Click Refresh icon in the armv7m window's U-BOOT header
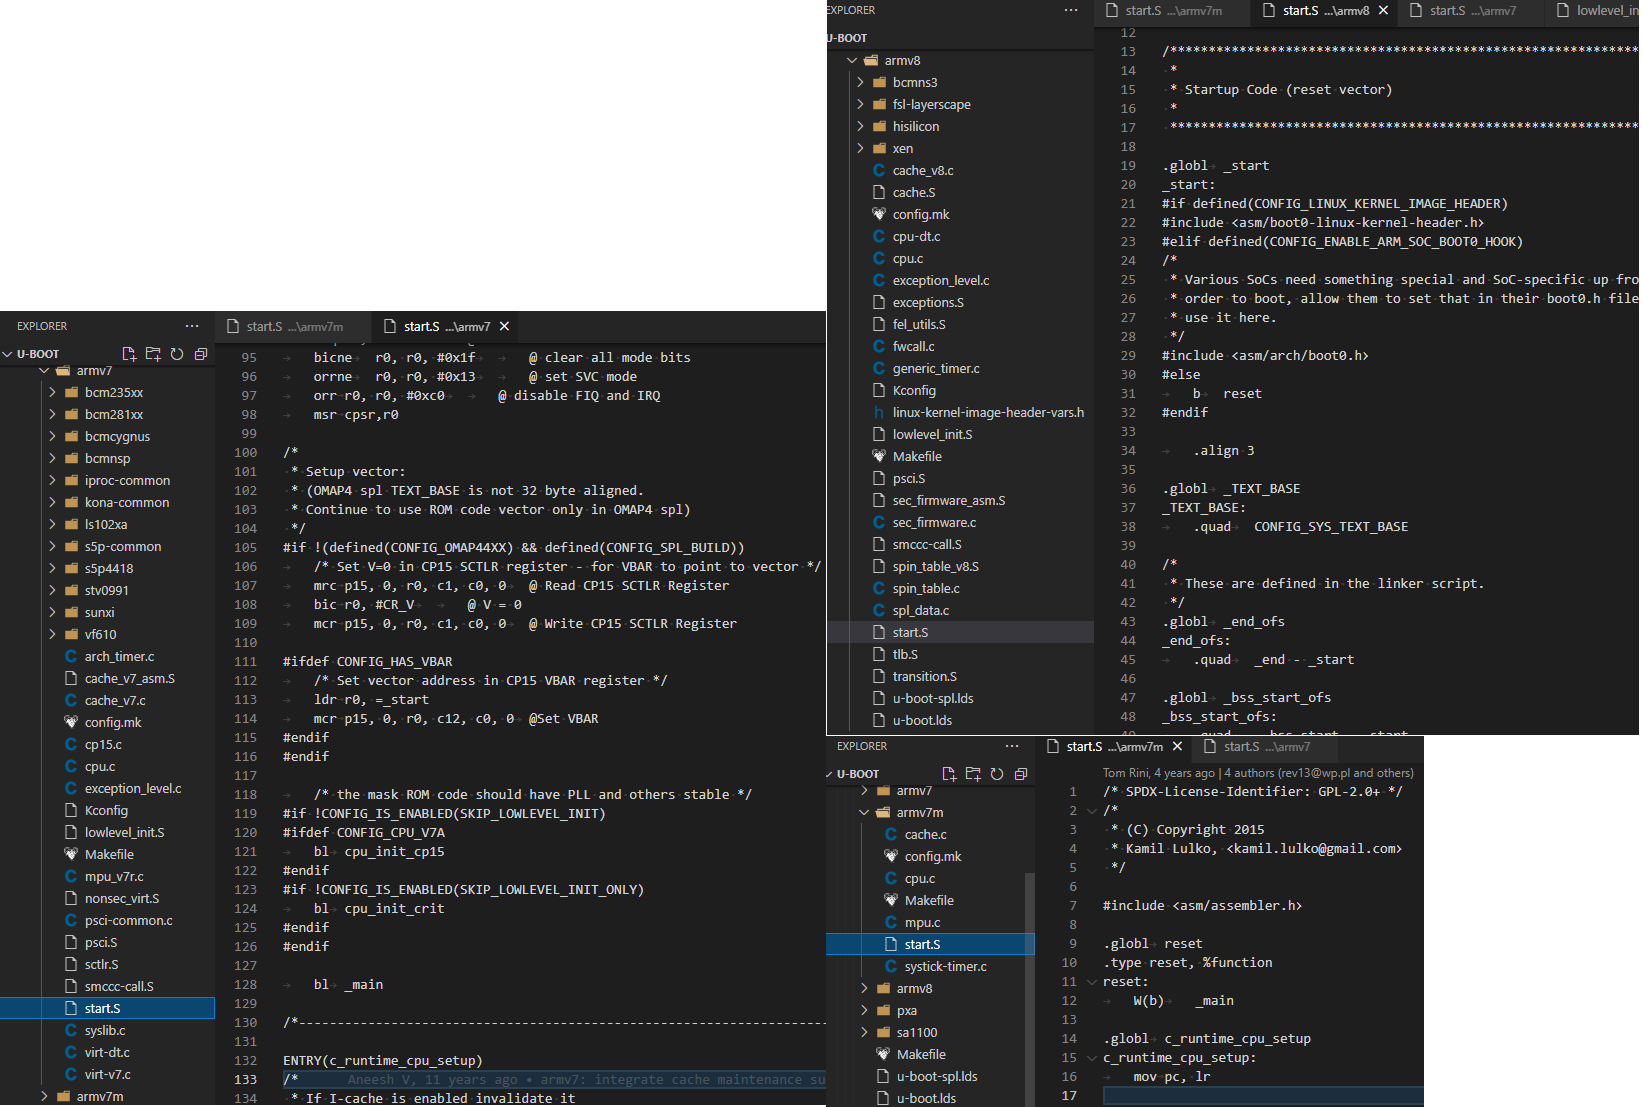This screenshot has width=1642, height=1107. (x=997, y=774)
